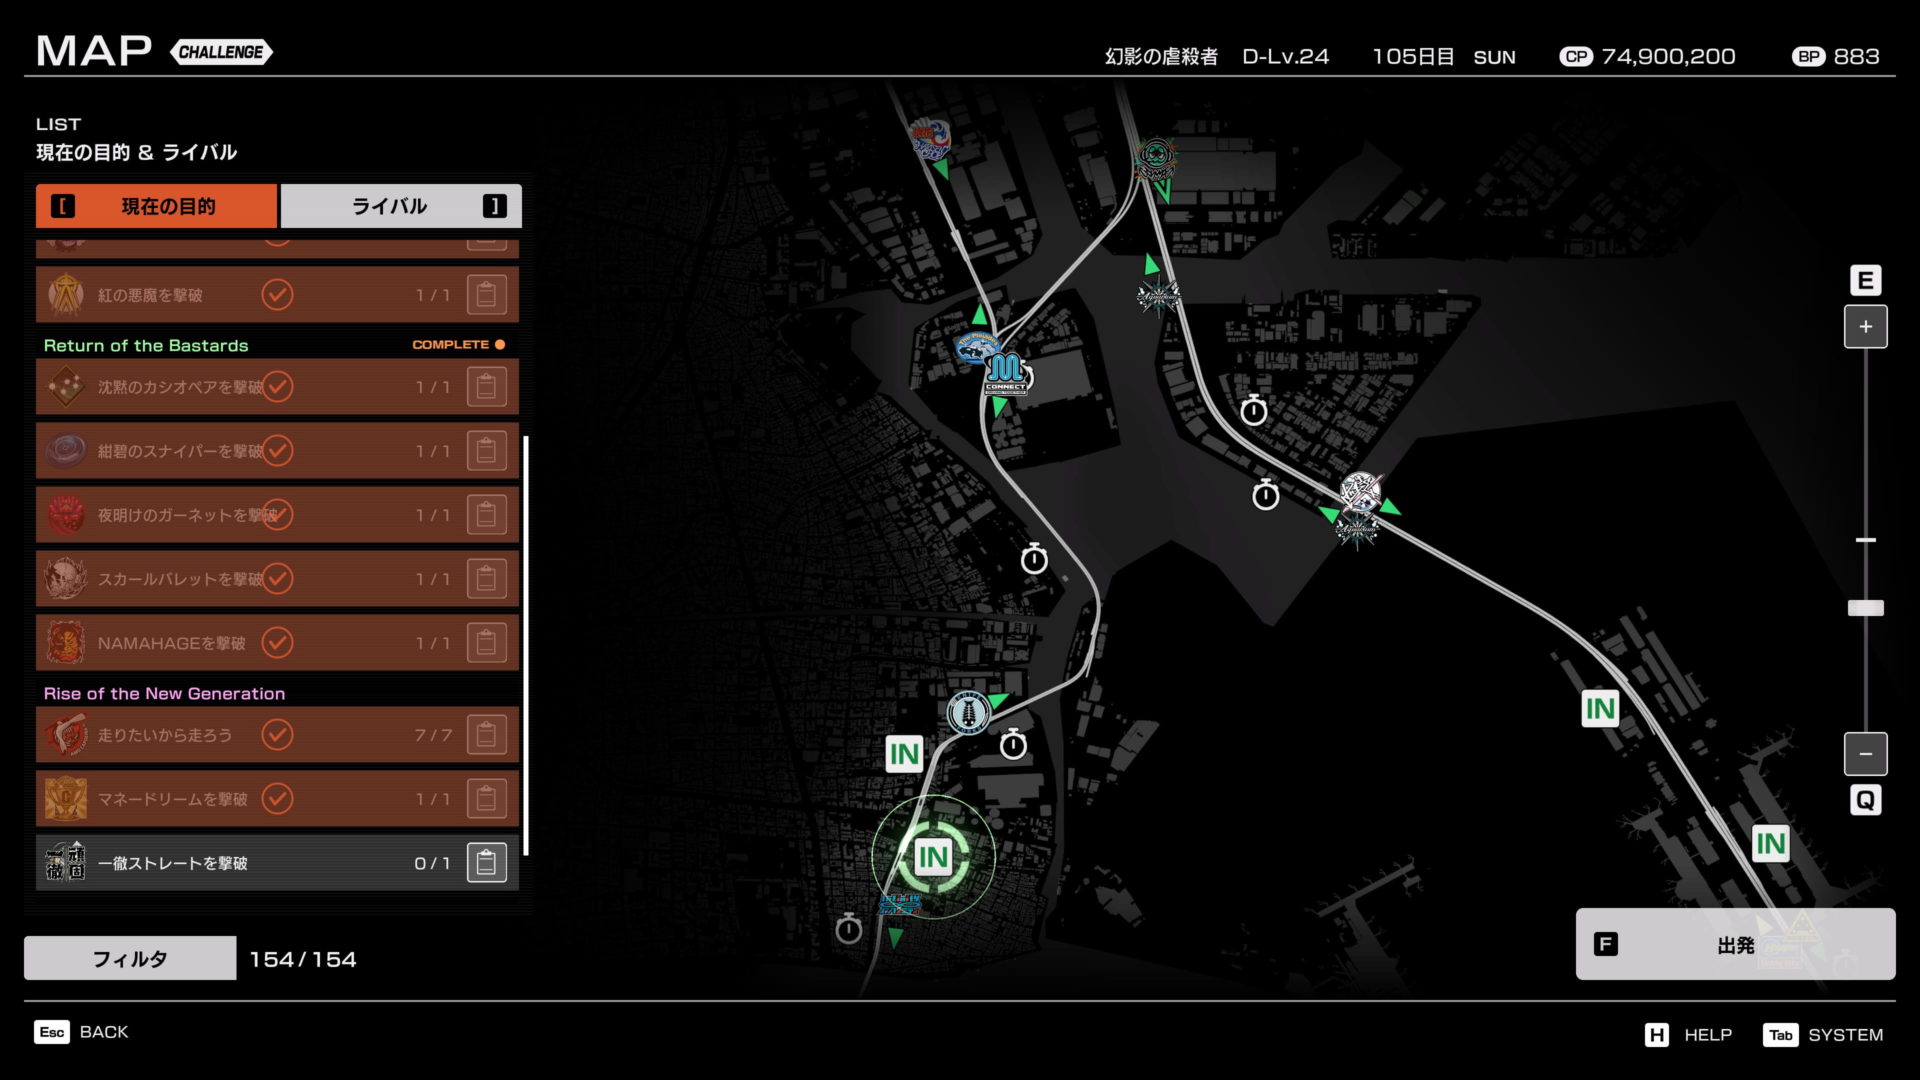The height and width of the screenshot is (1080, 1920).
Task: Click clipboard icon for 一徹ストレートを撃破
Action: point(486,863)
